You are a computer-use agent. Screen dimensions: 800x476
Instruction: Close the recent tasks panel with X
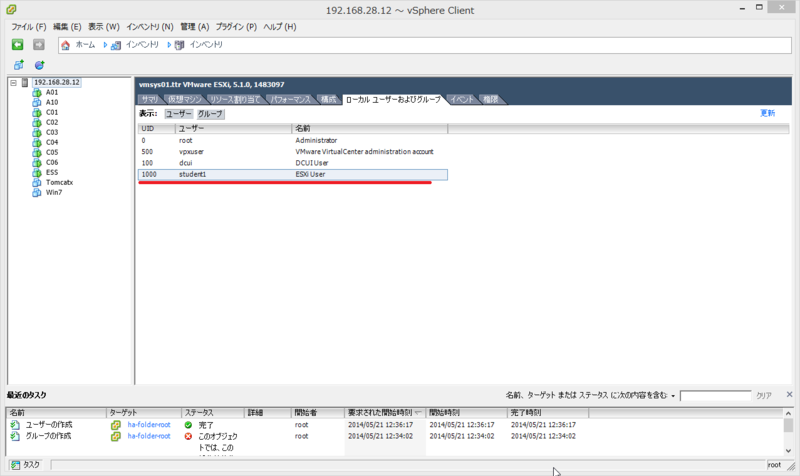coord(789,394)
